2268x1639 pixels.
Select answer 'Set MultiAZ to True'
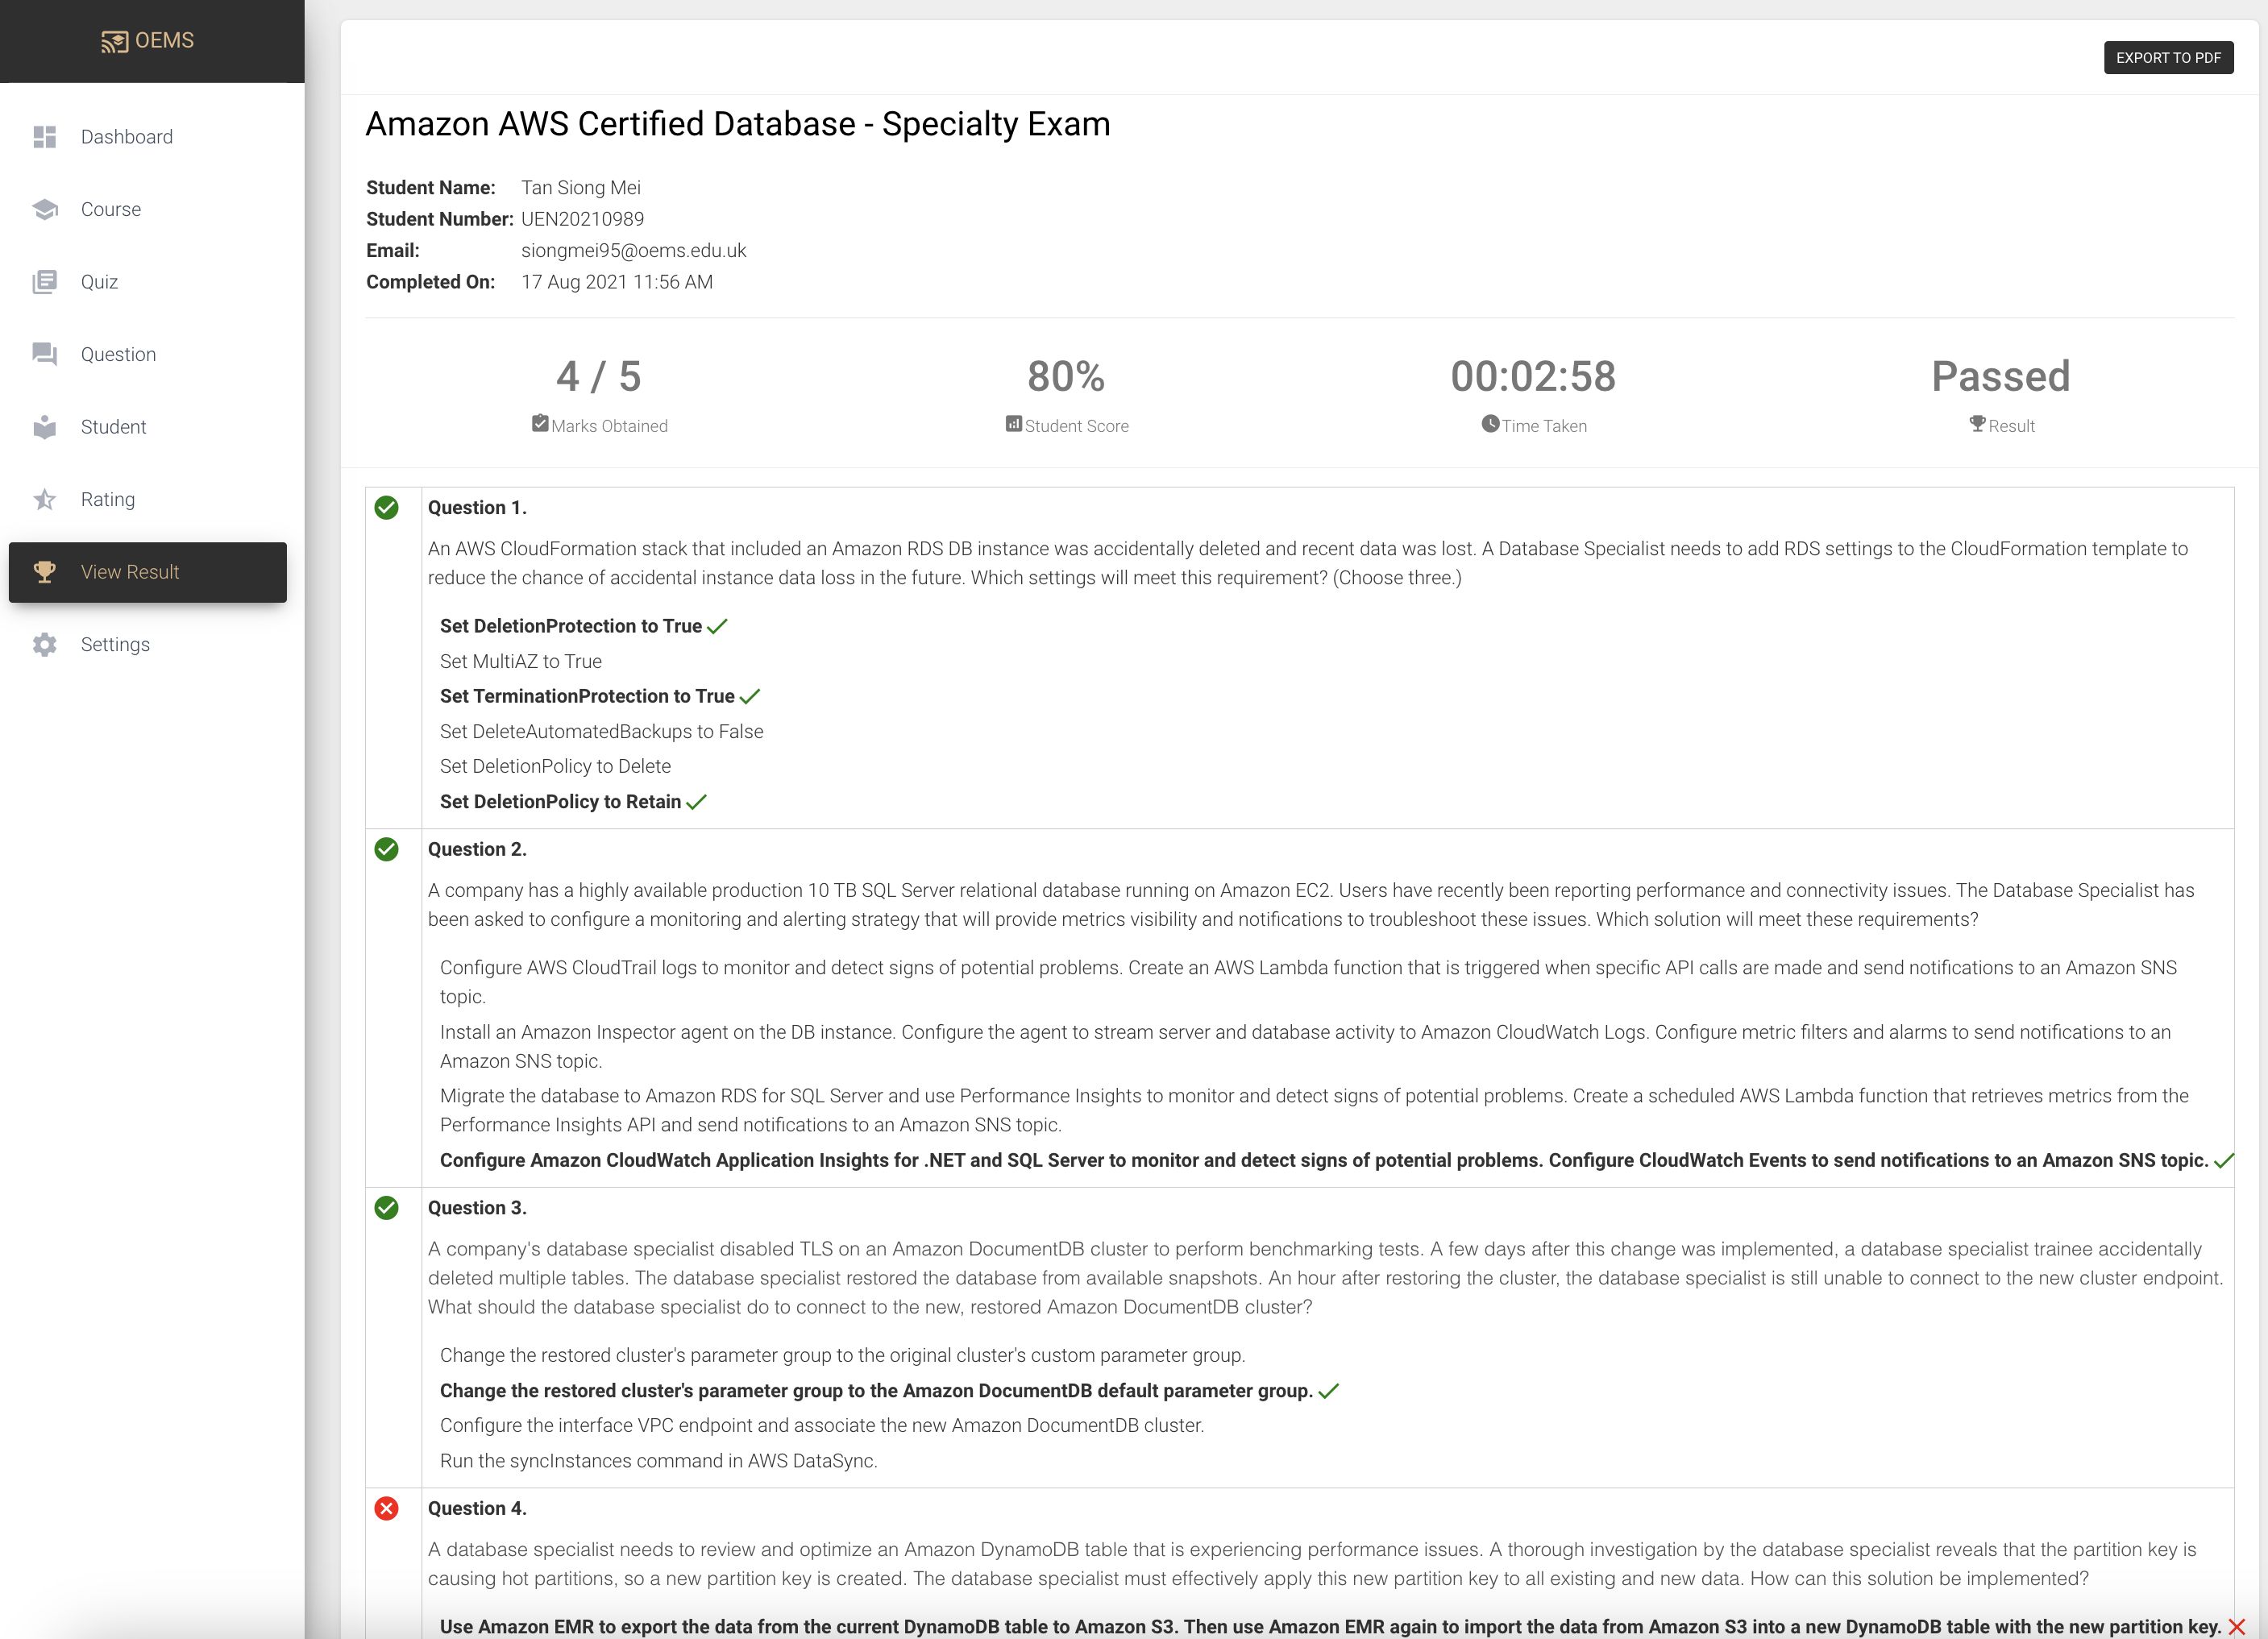pos(521,661)
